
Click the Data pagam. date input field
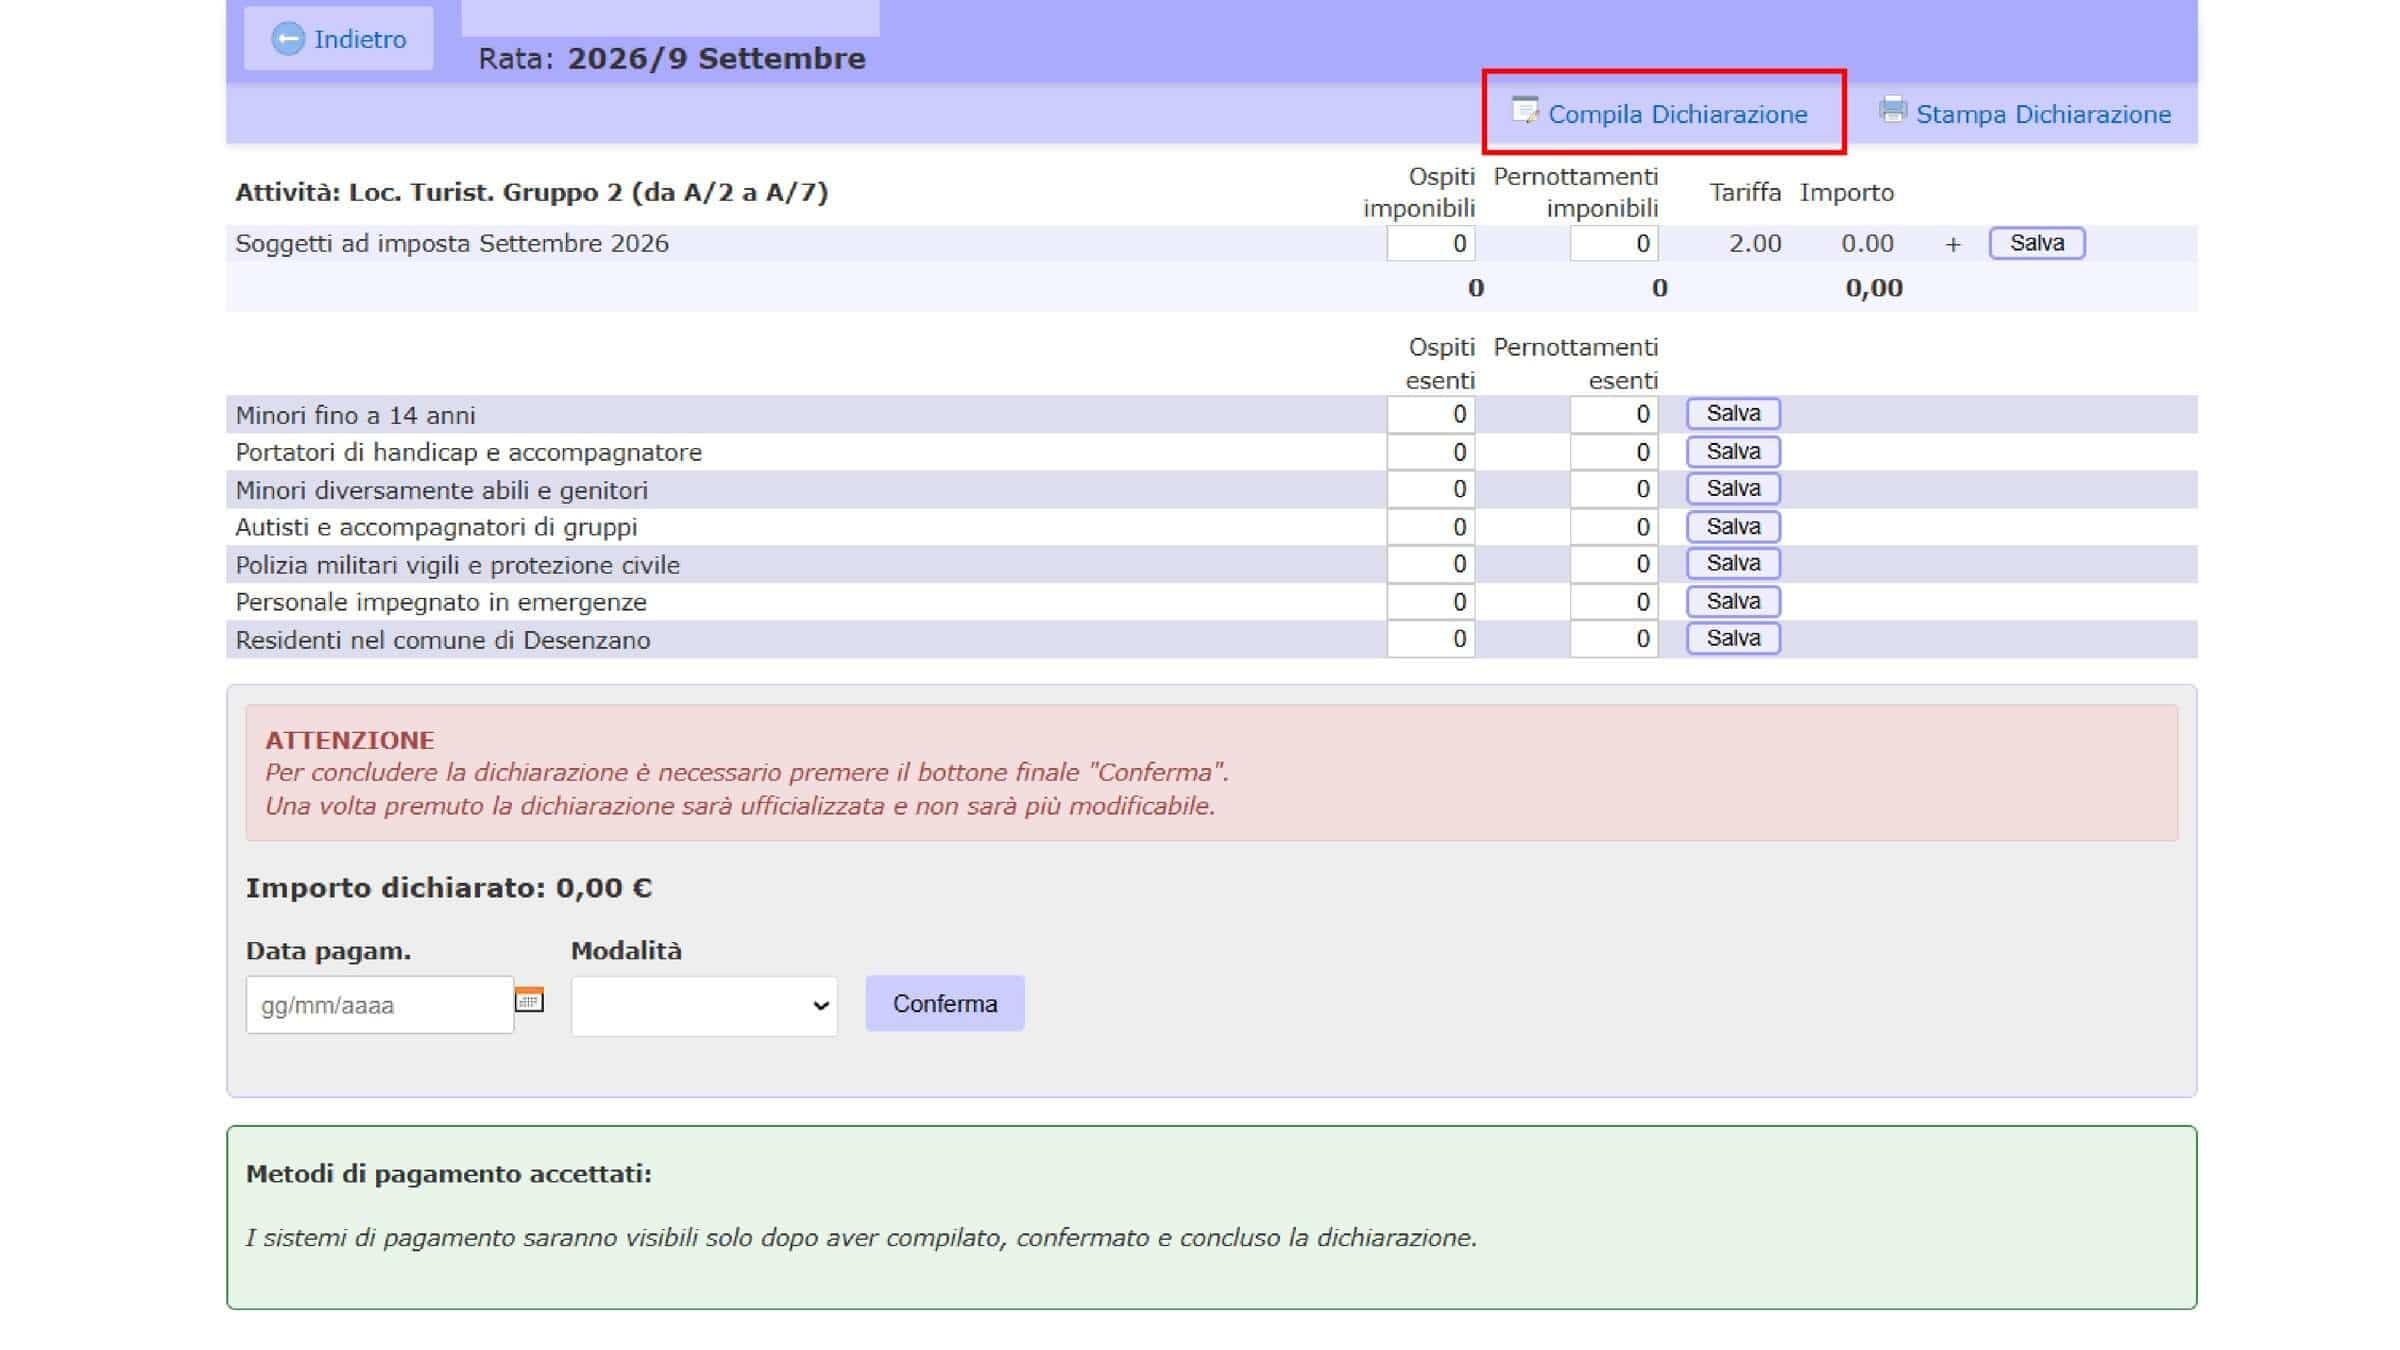[380, 1005]
